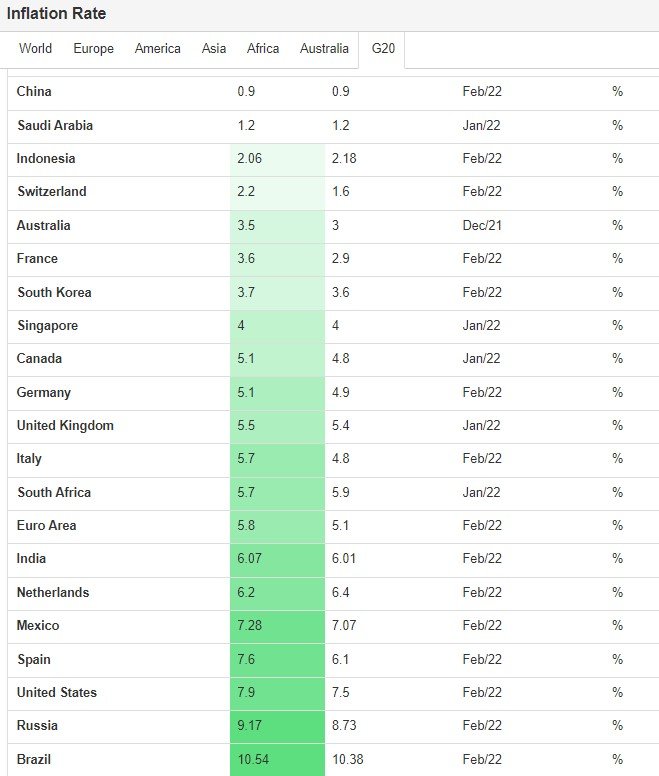The height and width of the screenshot is (776, 659).
Task: Select the Australia tab
Action: [324, 49]
